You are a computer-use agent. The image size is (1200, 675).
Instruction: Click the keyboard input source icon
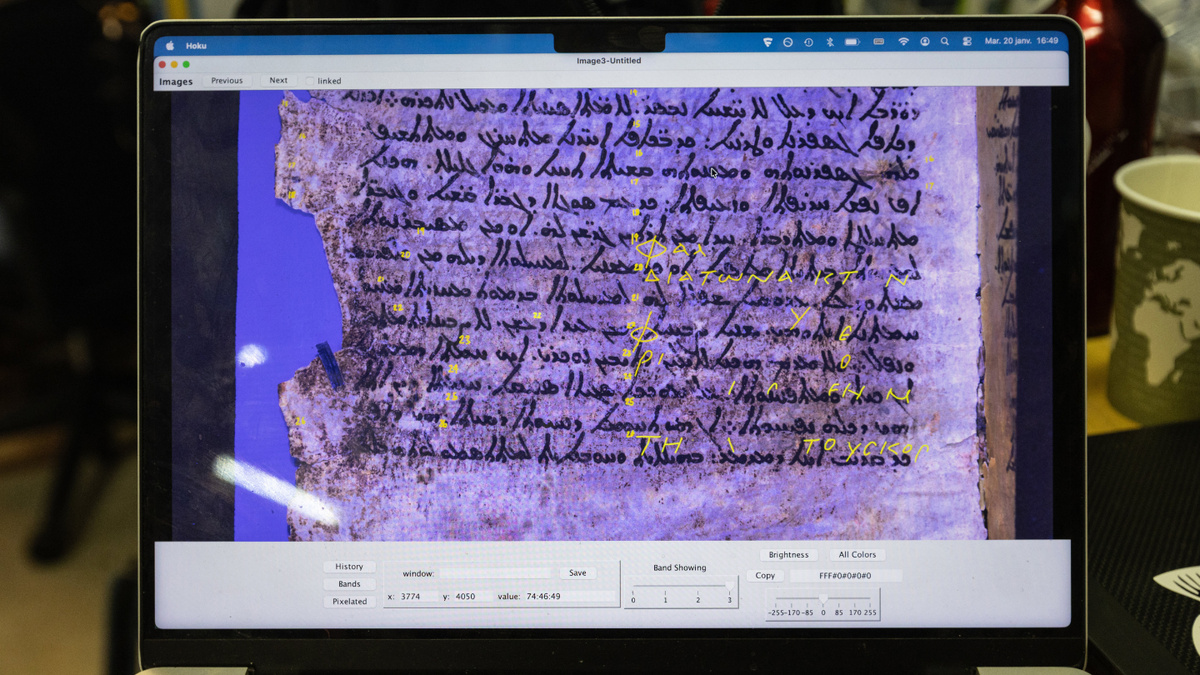click(x=879, y=42)
